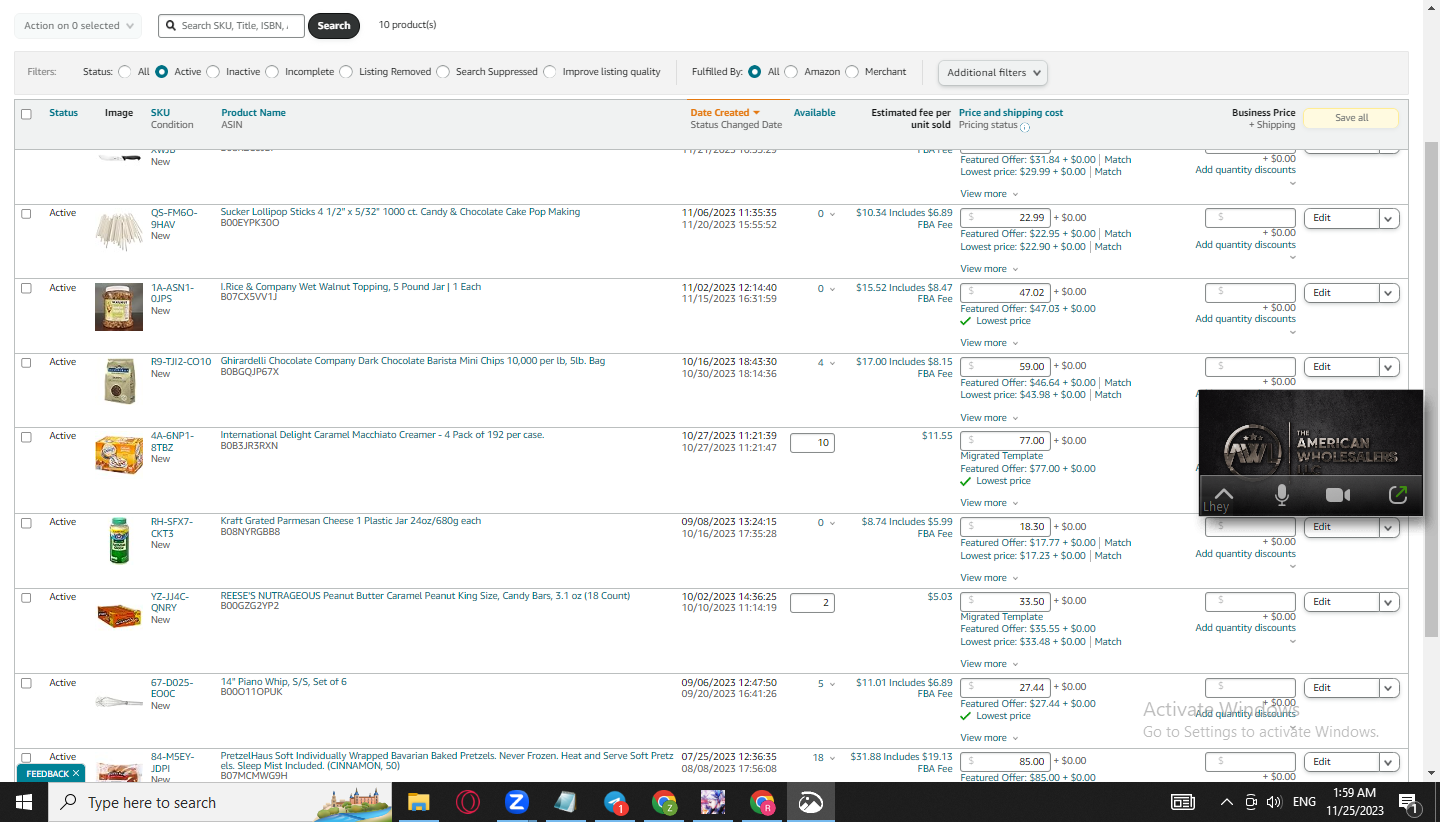Viewport: 1440px width, 822px height.
Task: Click the Pricing status info icon
Action: coord(1025,127)
